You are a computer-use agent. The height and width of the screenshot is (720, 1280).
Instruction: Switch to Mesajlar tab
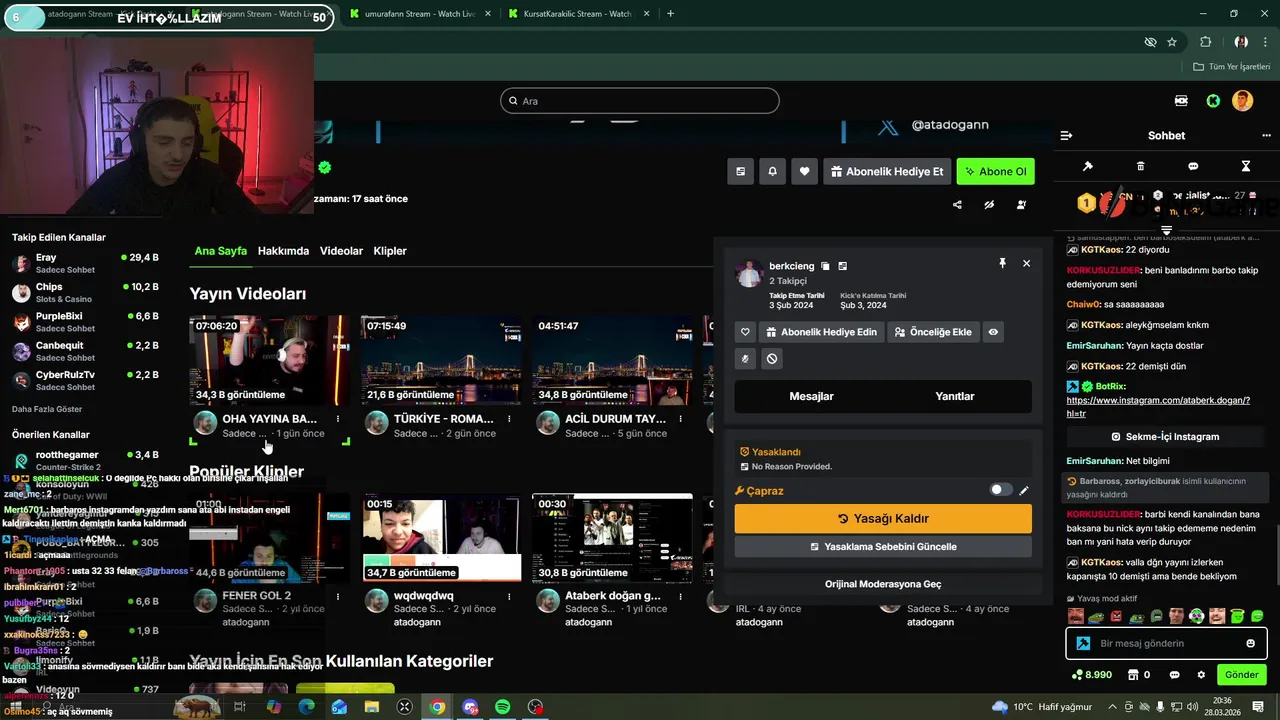811,396
